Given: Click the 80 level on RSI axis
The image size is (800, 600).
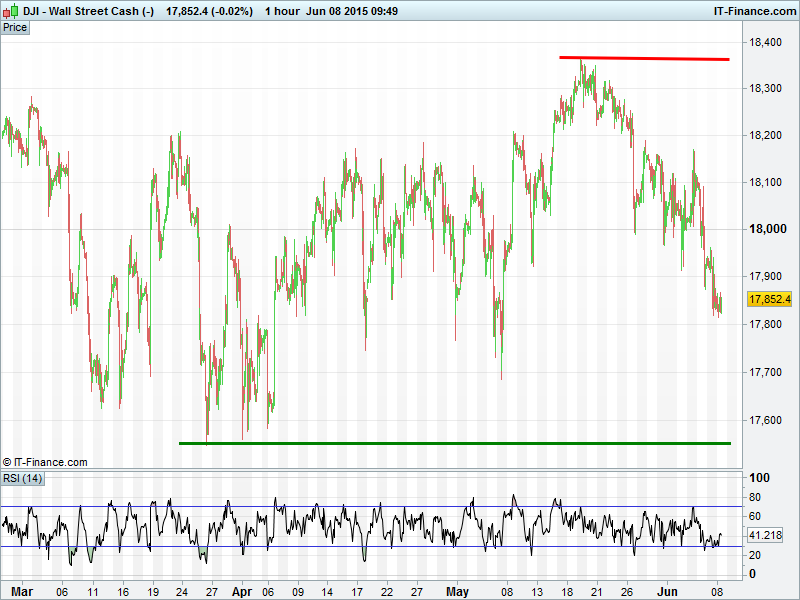Looking at the screenshot, I should (756, 497).
